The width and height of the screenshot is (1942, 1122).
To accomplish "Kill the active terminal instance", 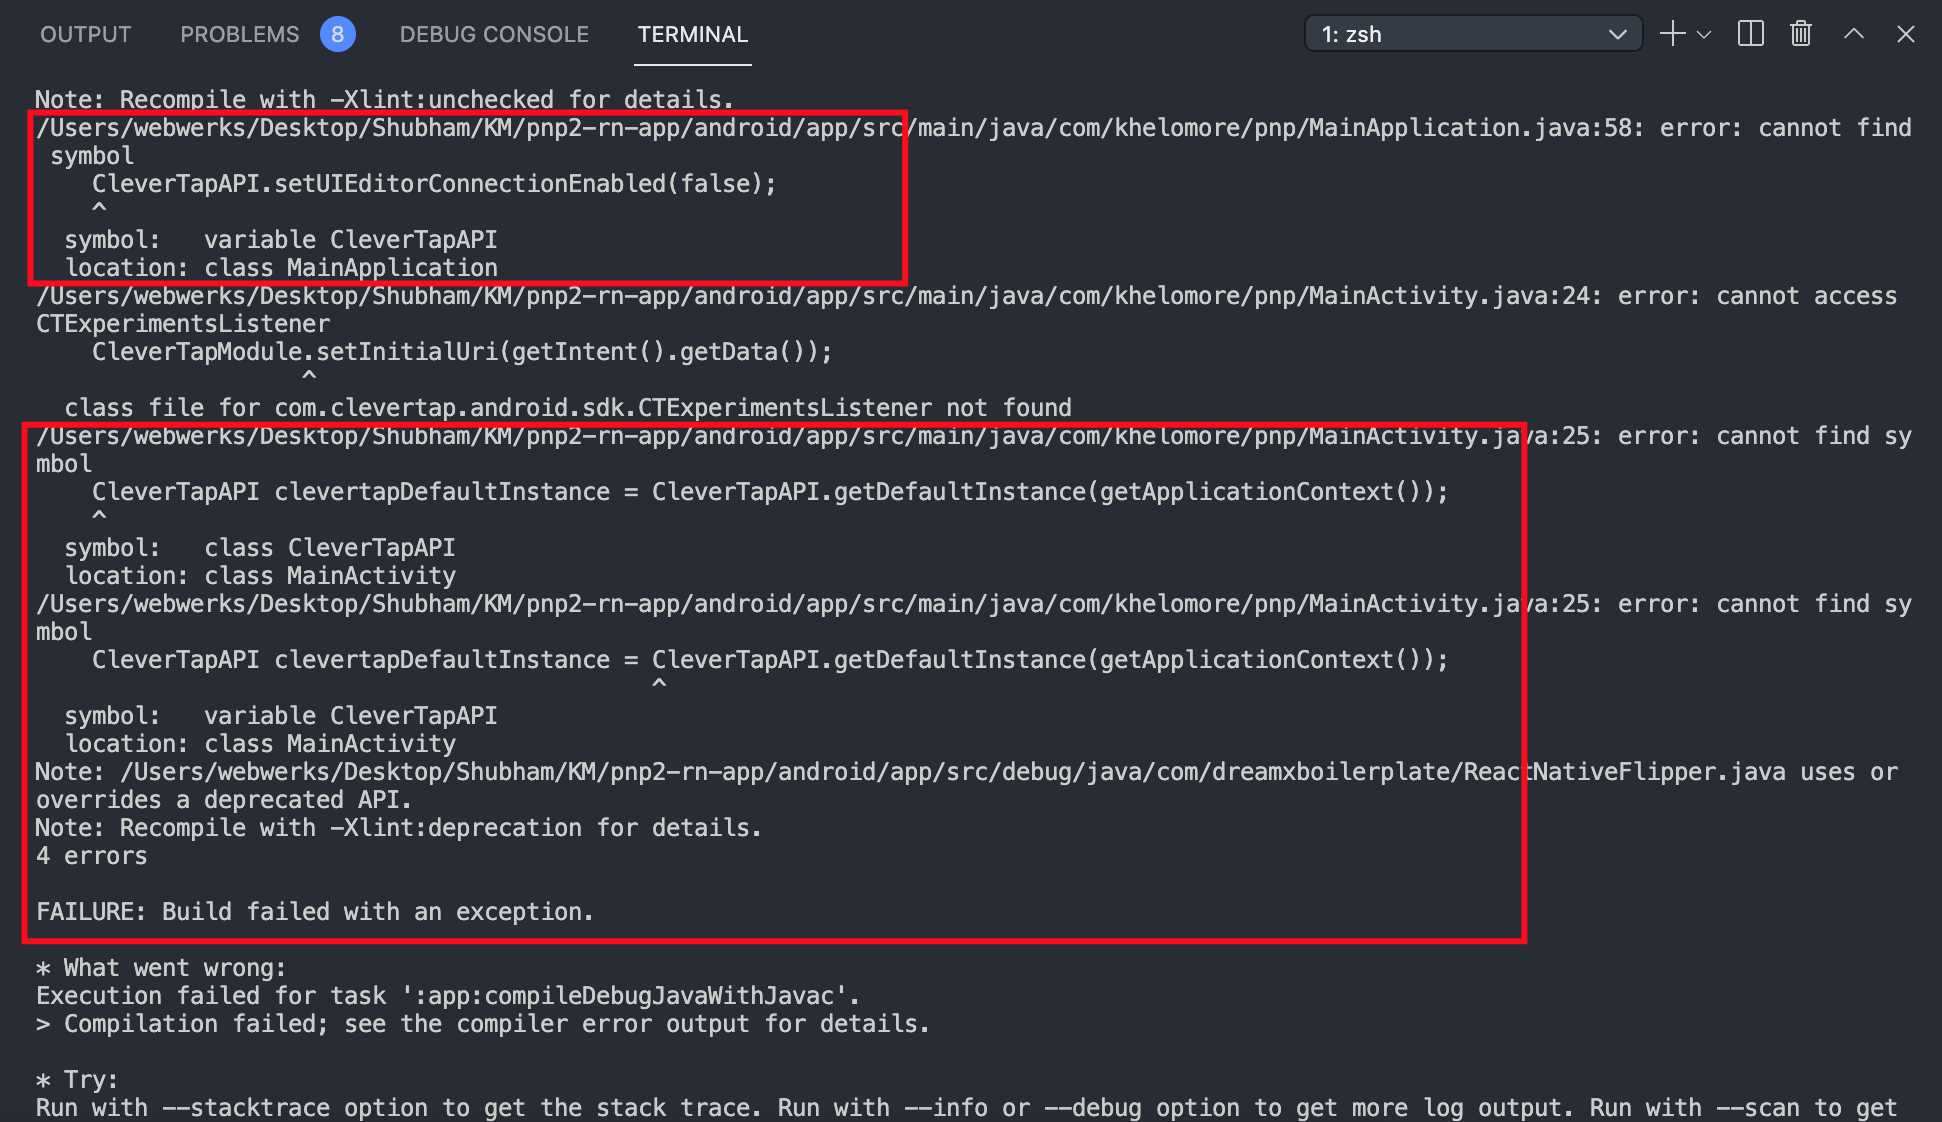I will (1800, 33).
